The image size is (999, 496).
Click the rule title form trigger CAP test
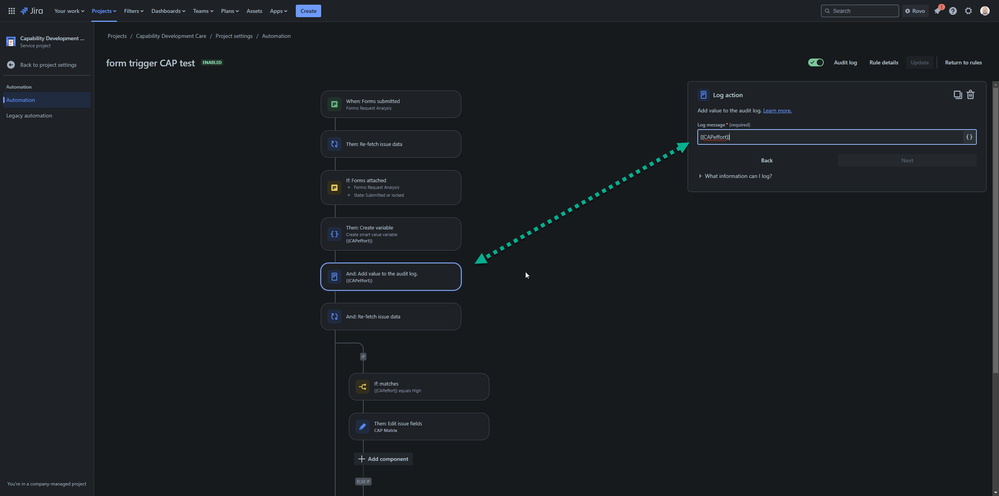coord(150,63)
